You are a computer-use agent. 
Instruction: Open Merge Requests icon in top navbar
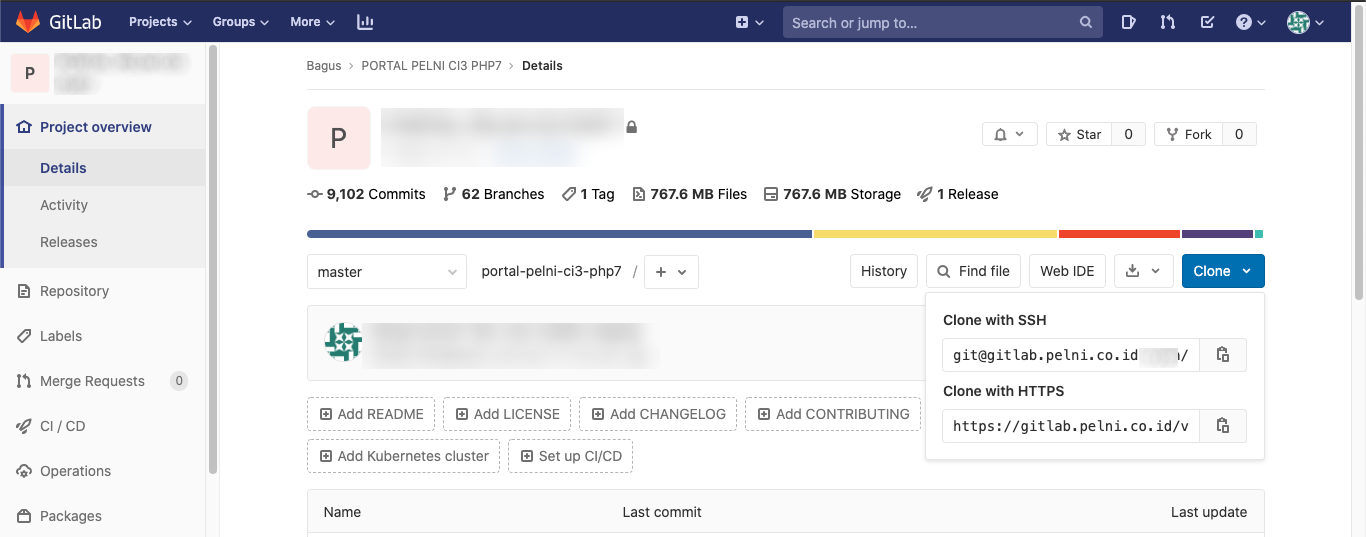coord(1167,22)
